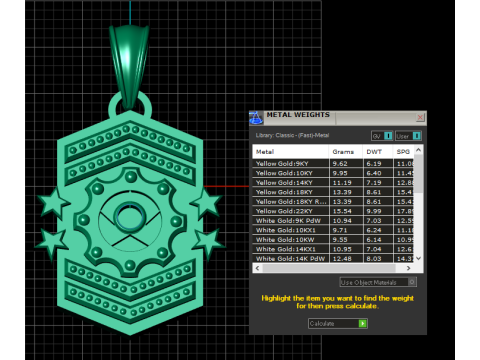The height and width of the screenshot is (360, 480).
Task: Click the 7.03 DWT value
Action: coord(374,221)
